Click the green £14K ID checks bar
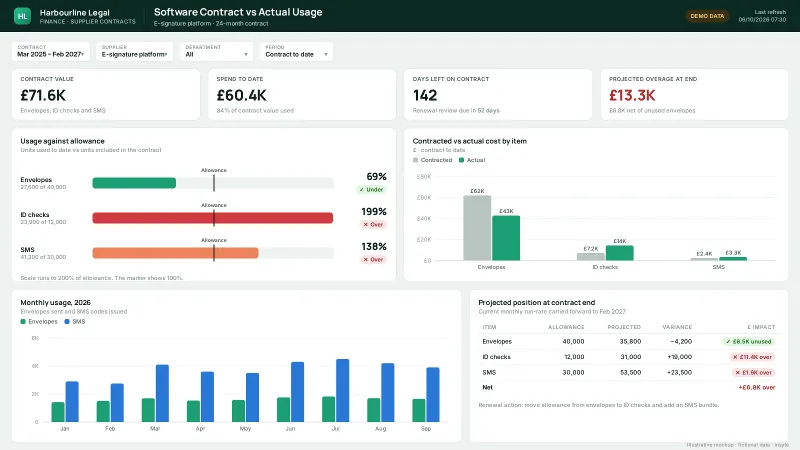The width and height of the screenshot is (800, 450). 619,253
